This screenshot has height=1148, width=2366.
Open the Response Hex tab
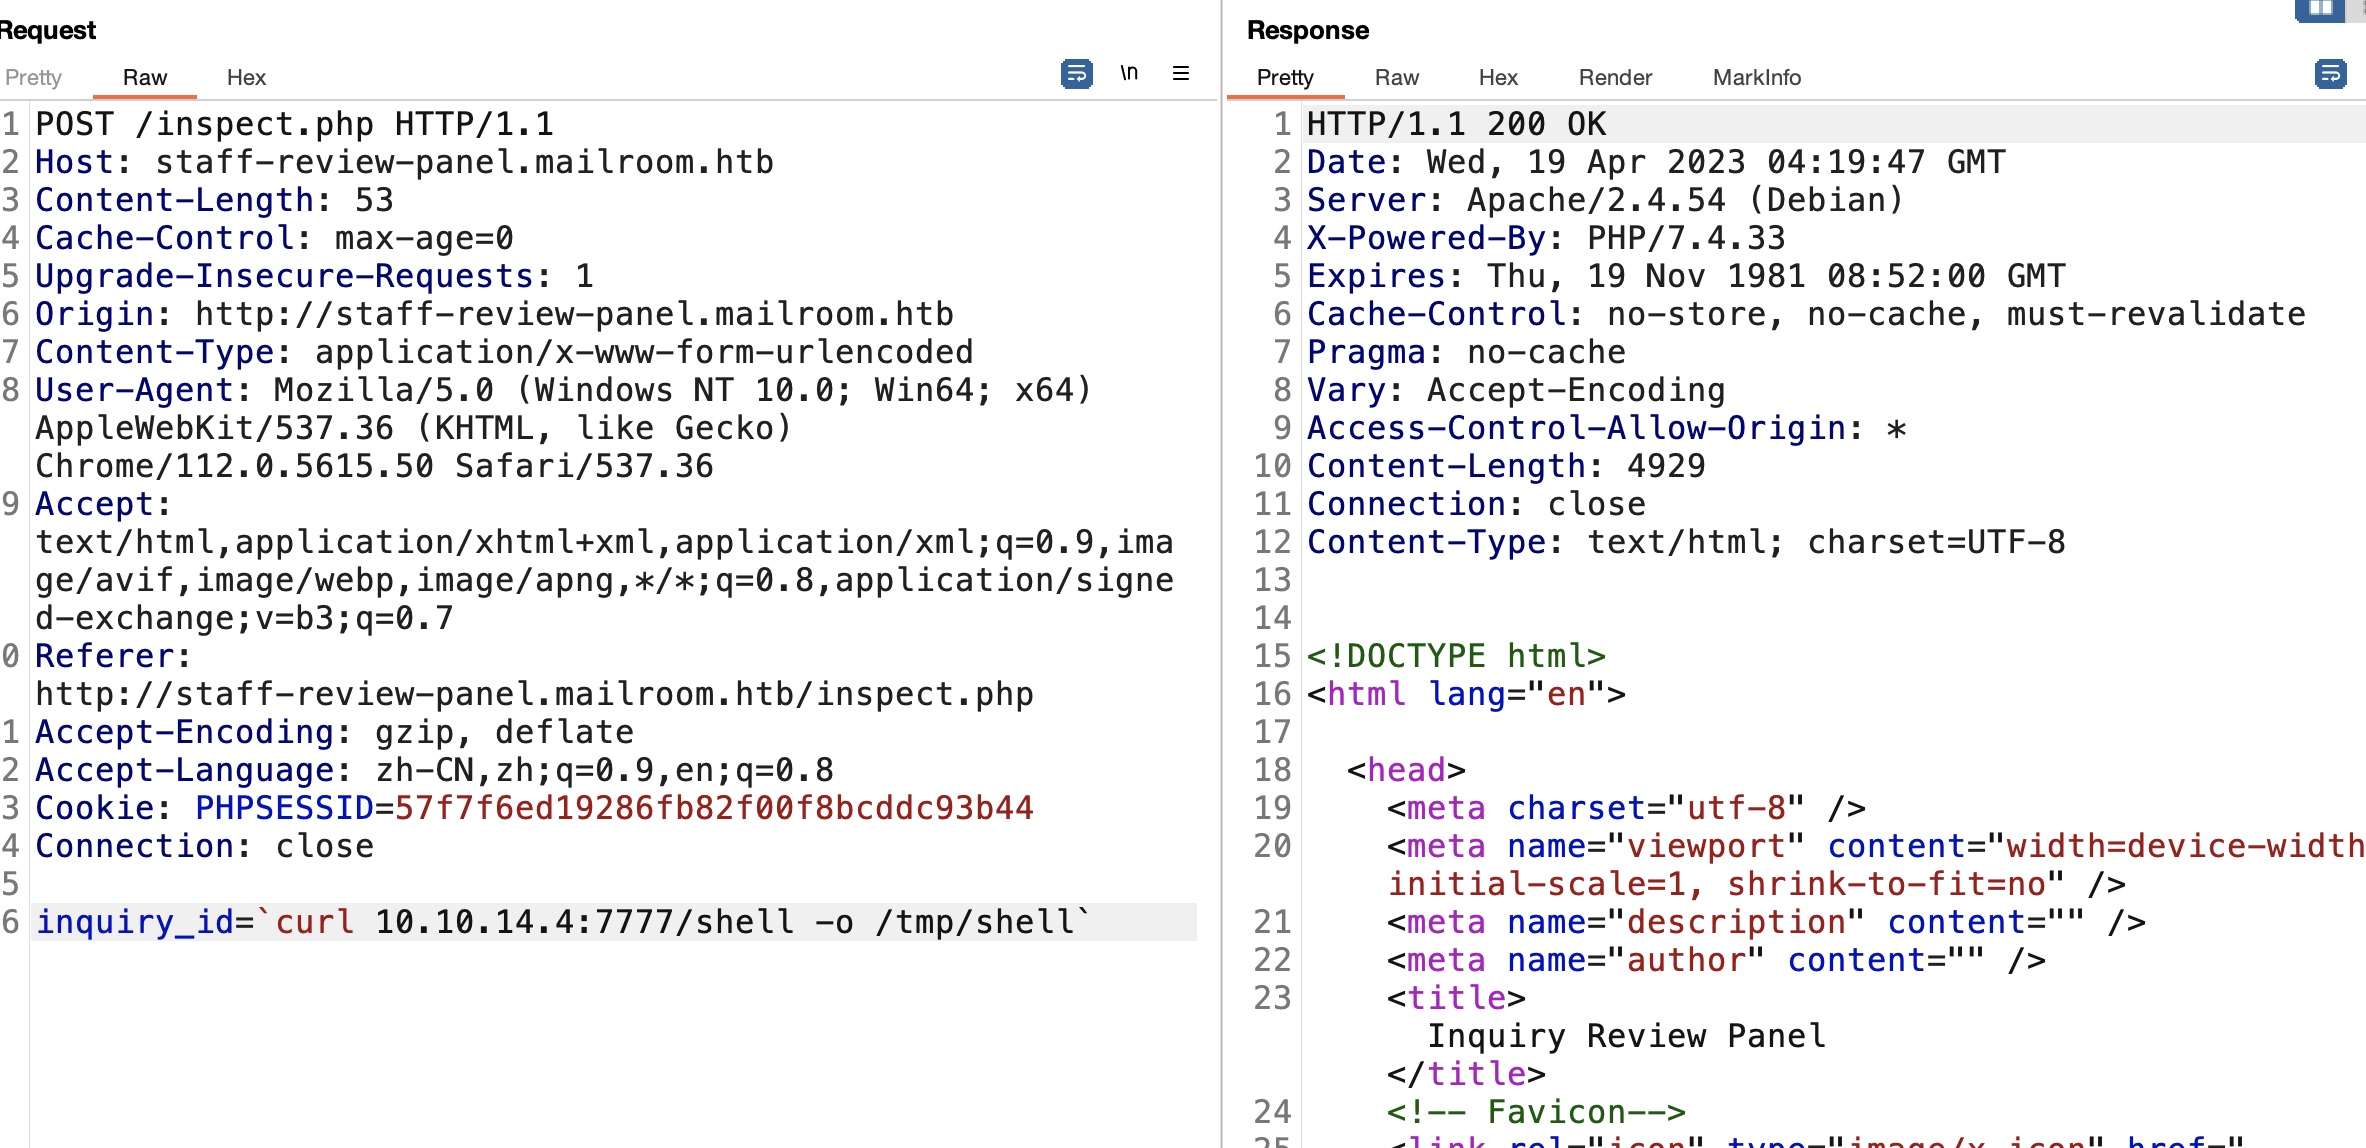1498,78
